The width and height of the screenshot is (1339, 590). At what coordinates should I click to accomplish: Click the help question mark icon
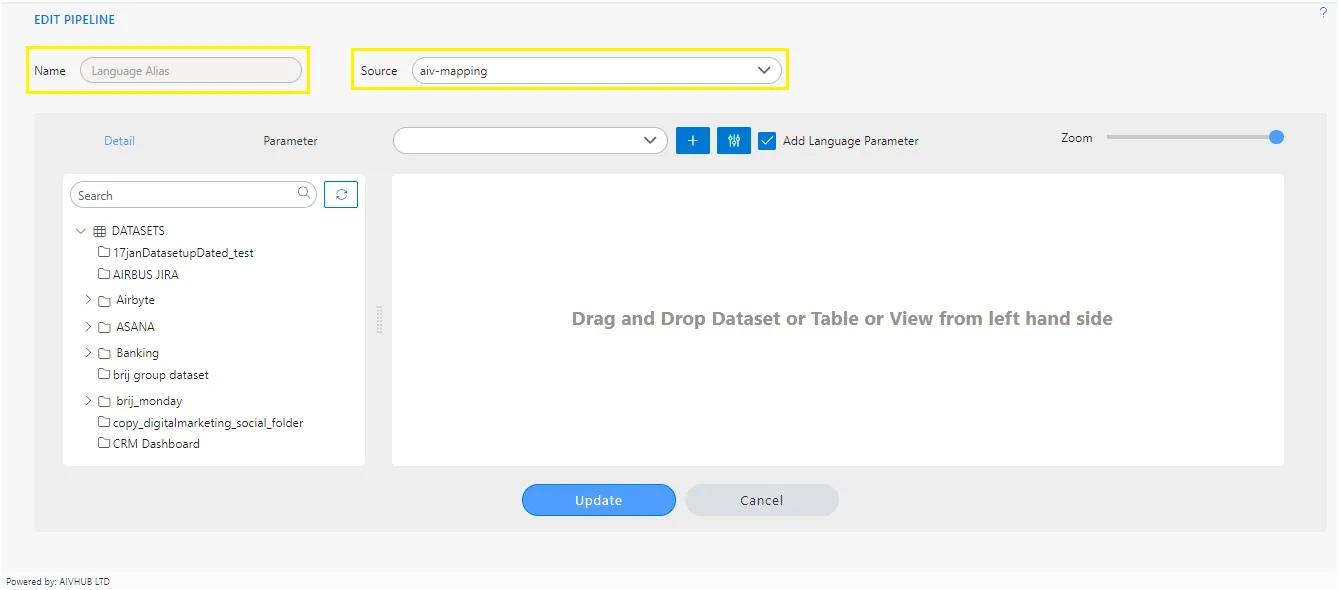click(1323, 12)
